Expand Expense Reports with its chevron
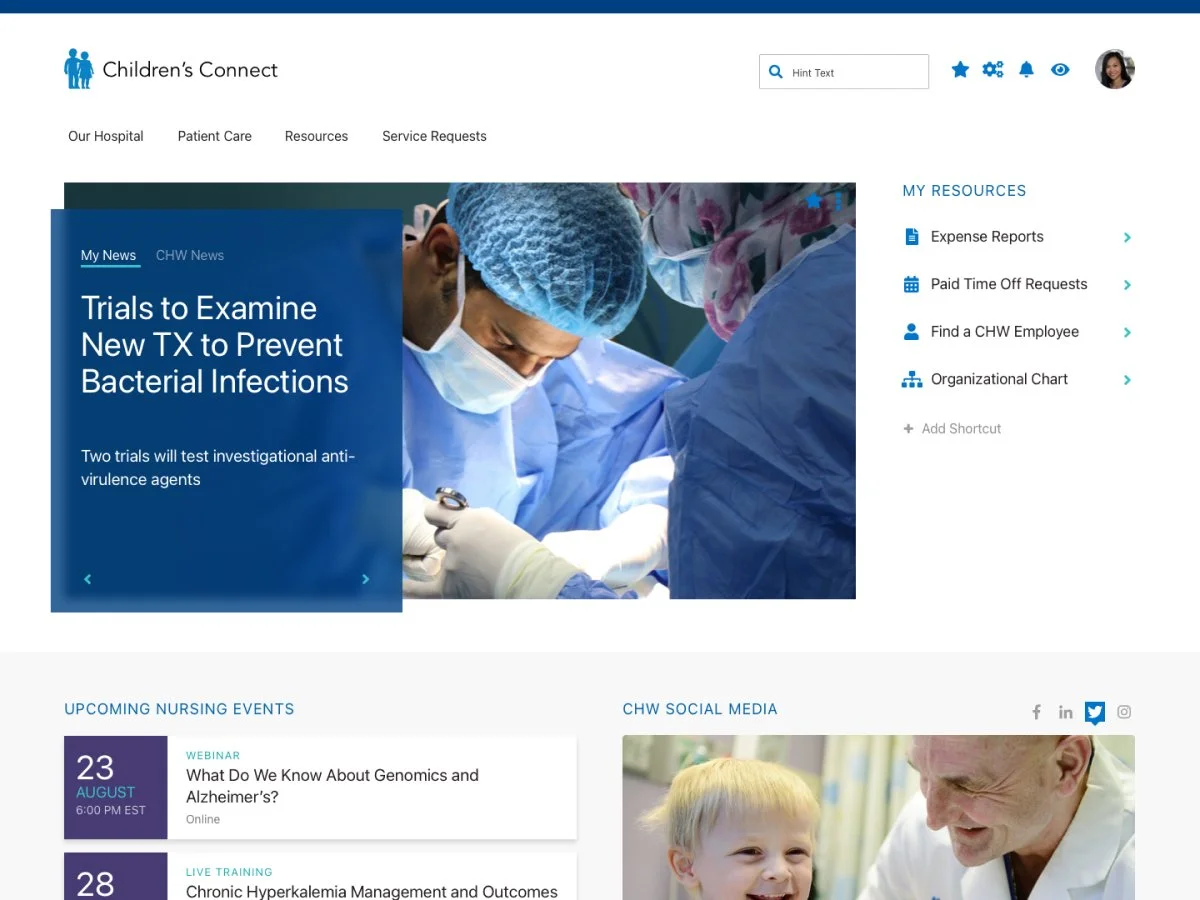The image size is (1200, 900). [x=1127, y=237]
